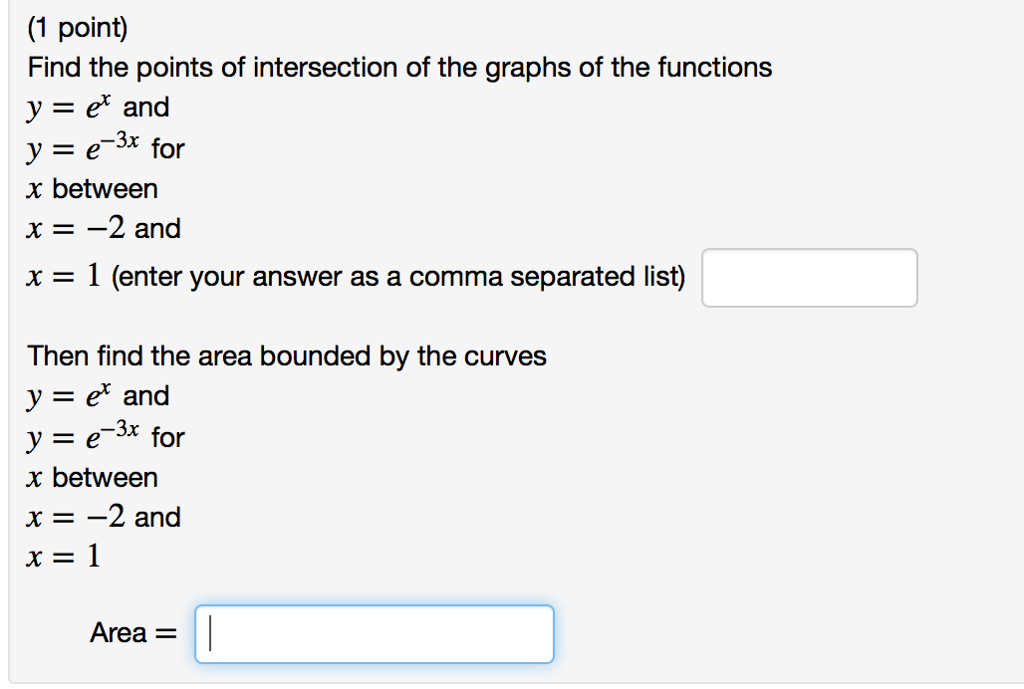The image size is (1024, 689).
Task: Click the word for after y = e^-3x
Action: pyautogui.click(x=168, y=147)
